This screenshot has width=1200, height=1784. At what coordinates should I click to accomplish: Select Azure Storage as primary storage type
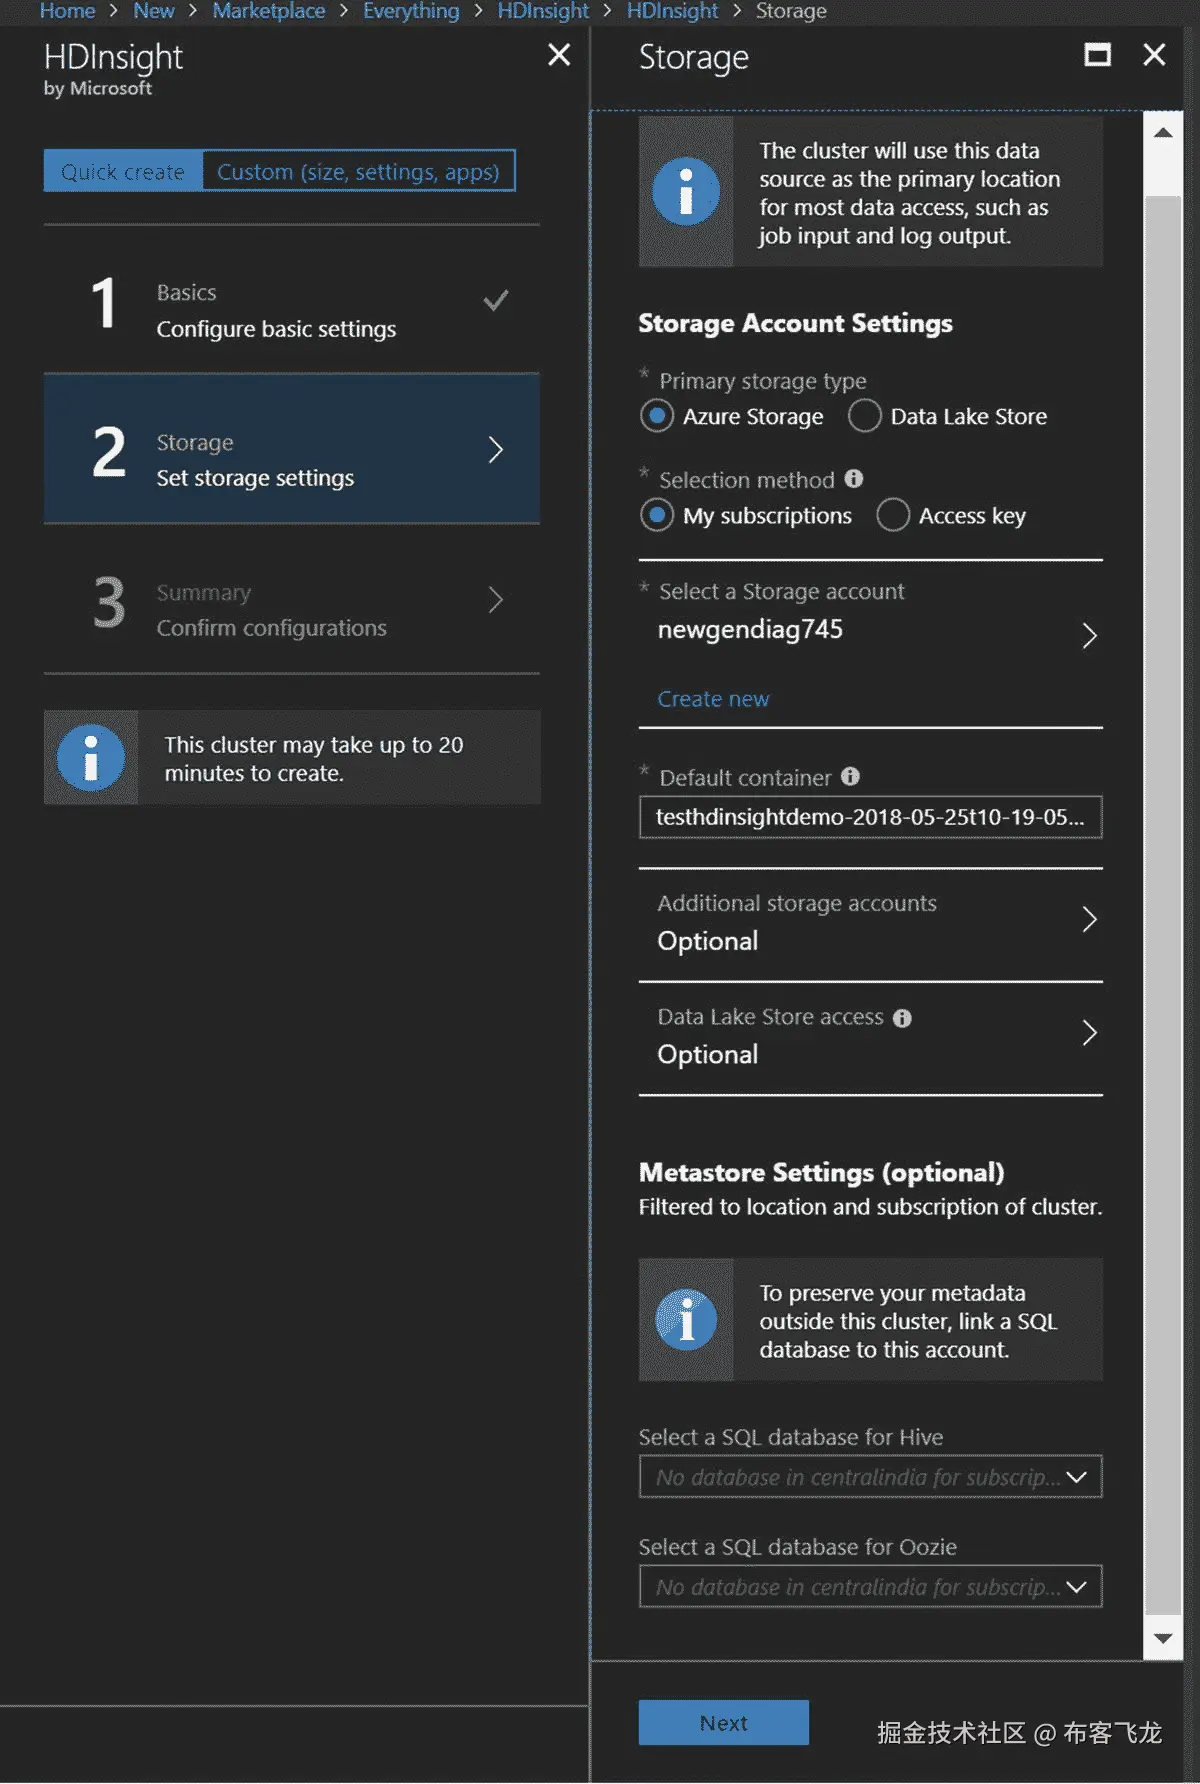pyautogui.click(x=657, y=416)
